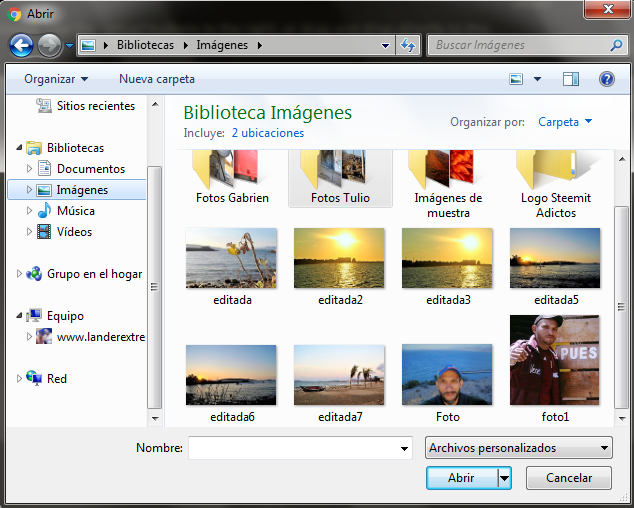Click the Refresh button beside address bar
Screen dimensions: 634x508
click(x=408, y=45)
